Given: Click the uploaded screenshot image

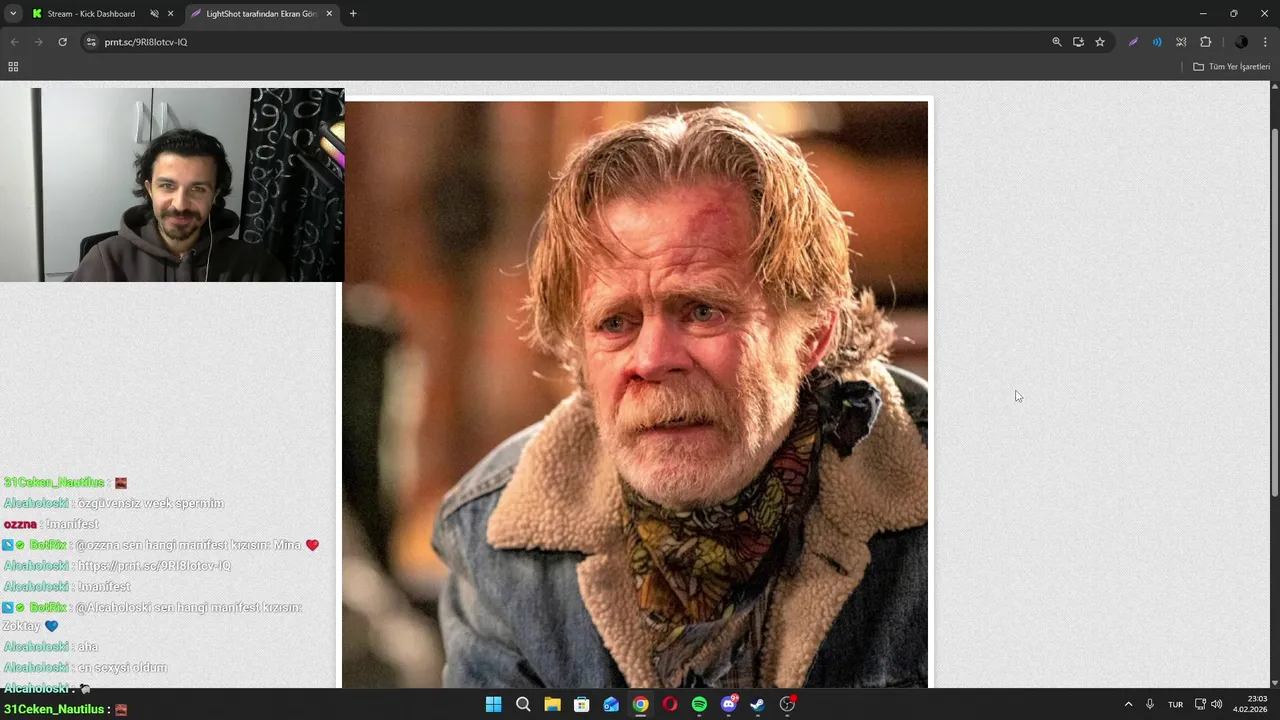Looking at the screenshot, I should [x=635, y=394].
